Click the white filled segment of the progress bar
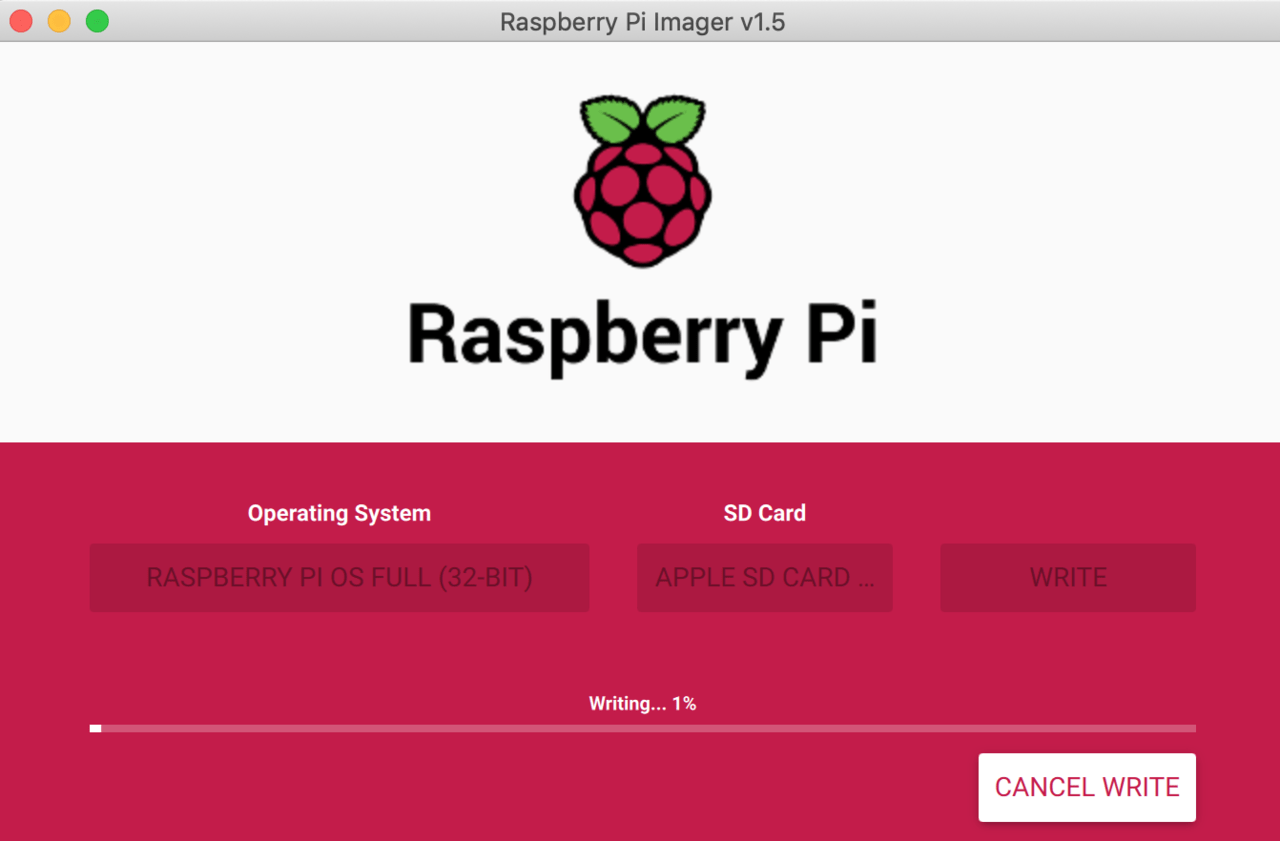This screenshot has height=841, width=1280. click(x=95, y=729)
